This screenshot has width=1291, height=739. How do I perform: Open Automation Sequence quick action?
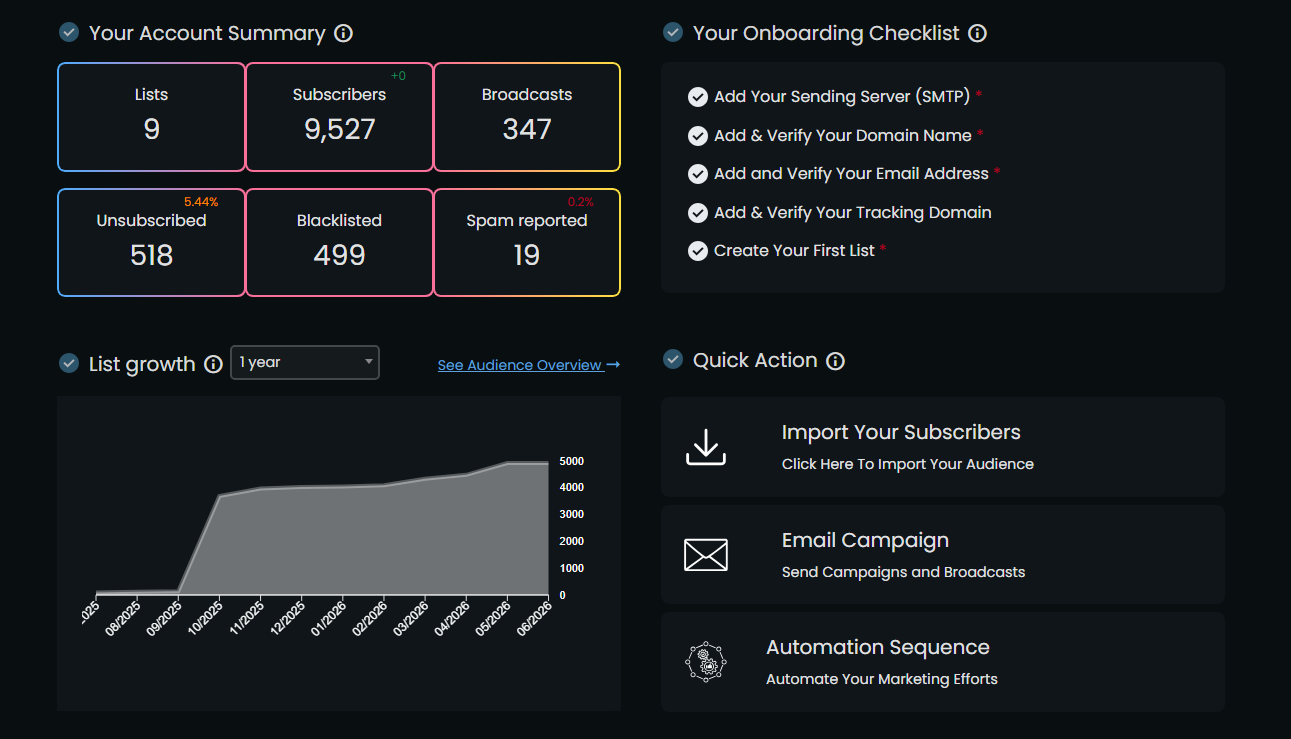[943, 662]
